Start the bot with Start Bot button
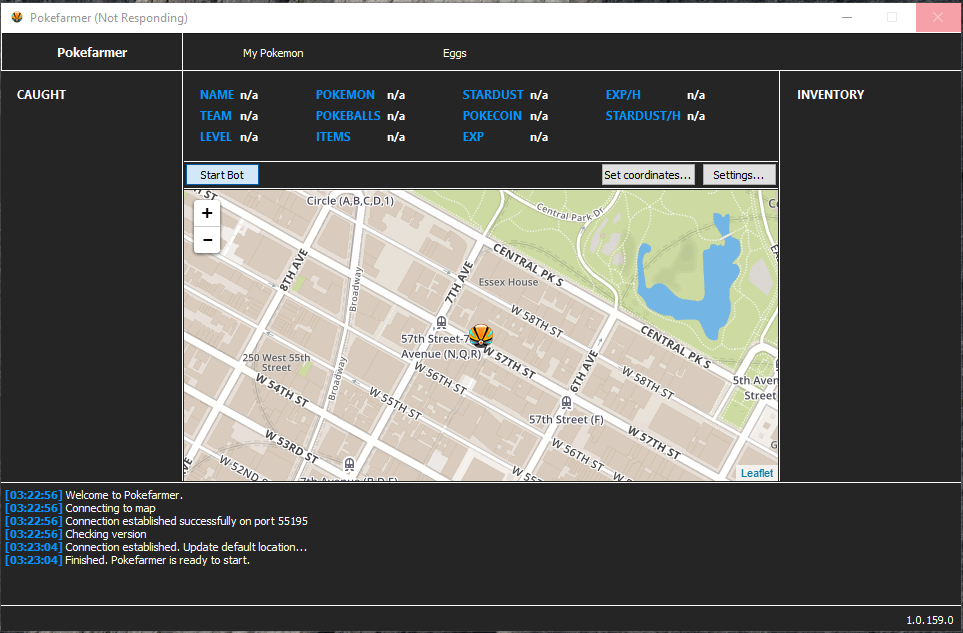The image size is (963, 633). pyautogui.click(x=222, y=175)
